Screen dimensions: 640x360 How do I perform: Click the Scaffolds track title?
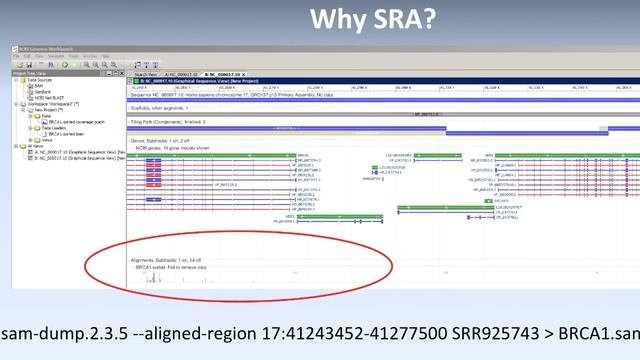coord(159,108)
